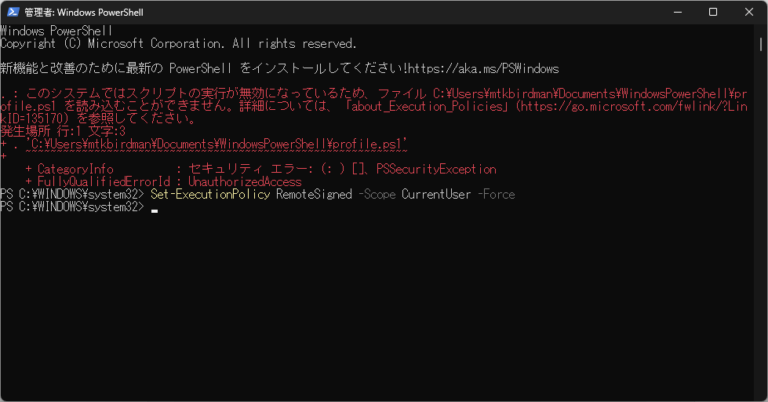Screen dimensions: 768x402
Task: Click the vertical scrollbar thumb
Action: (761, 45)
